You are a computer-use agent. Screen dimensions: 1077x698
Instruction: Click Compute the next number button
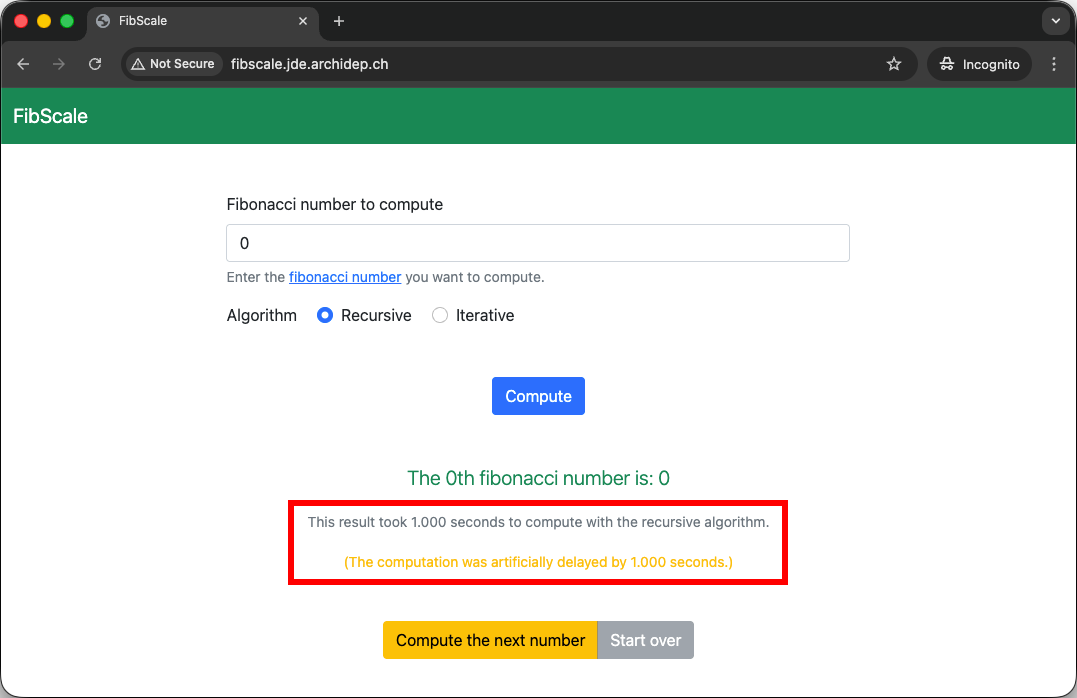tap(490, 640)
